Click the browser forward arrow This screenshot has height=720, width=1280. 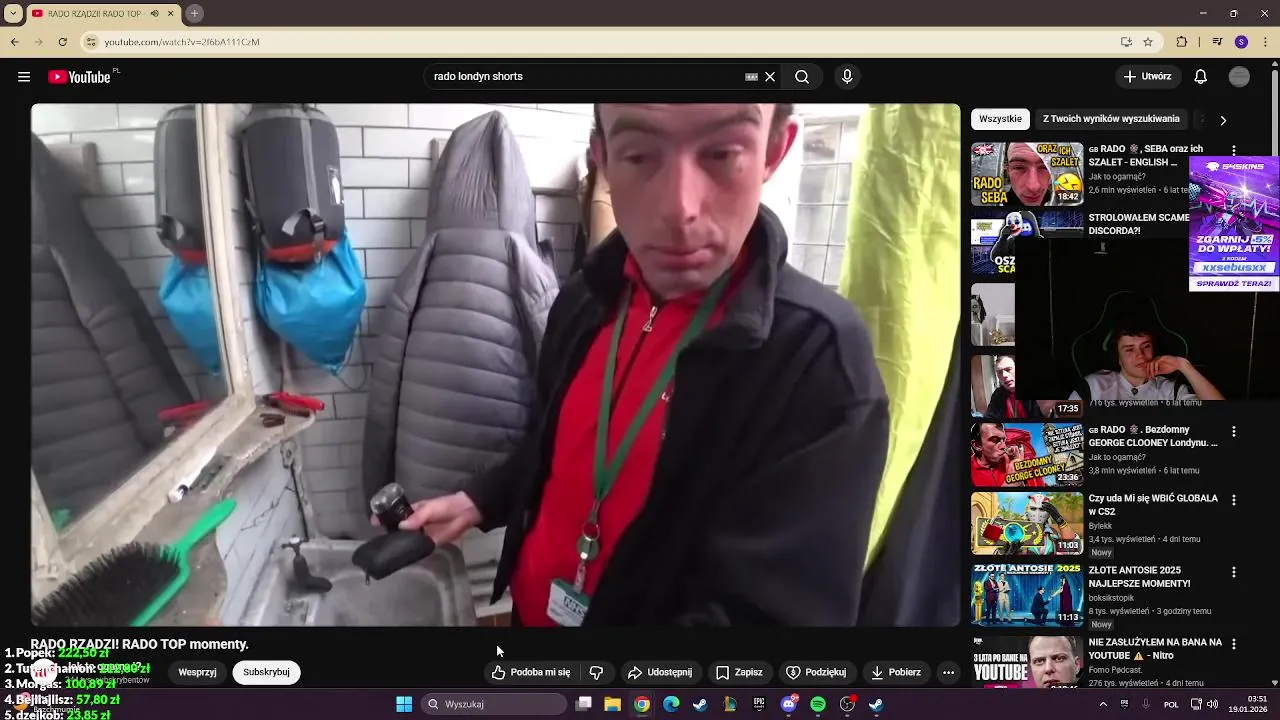click(x=38, y=42)
